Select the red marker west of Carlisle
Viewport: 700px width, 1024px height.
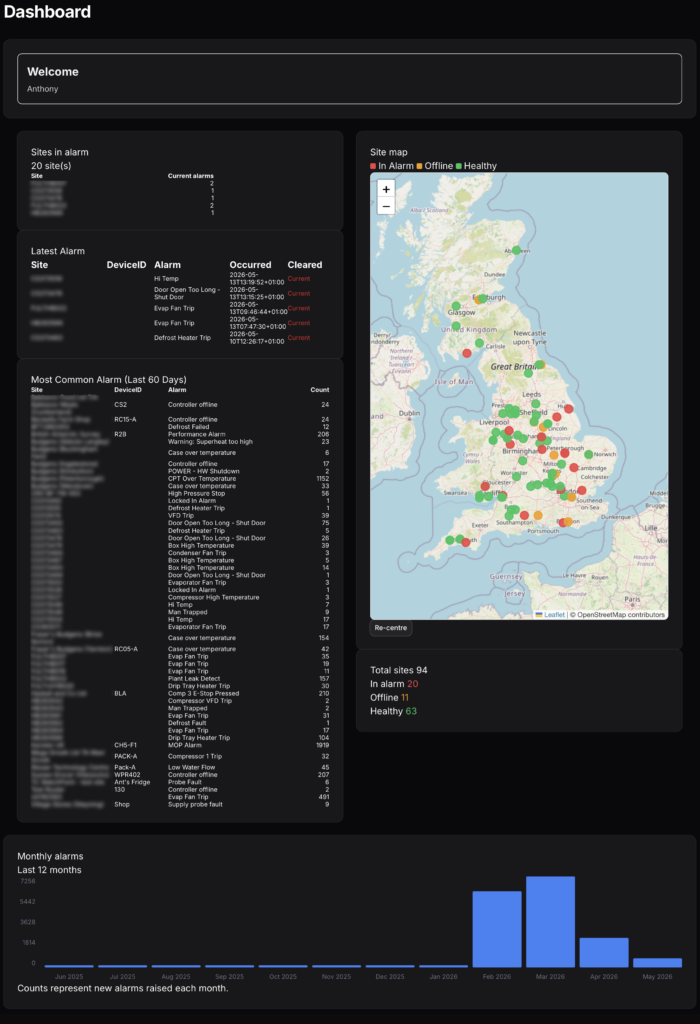click(x=467, y=353)
